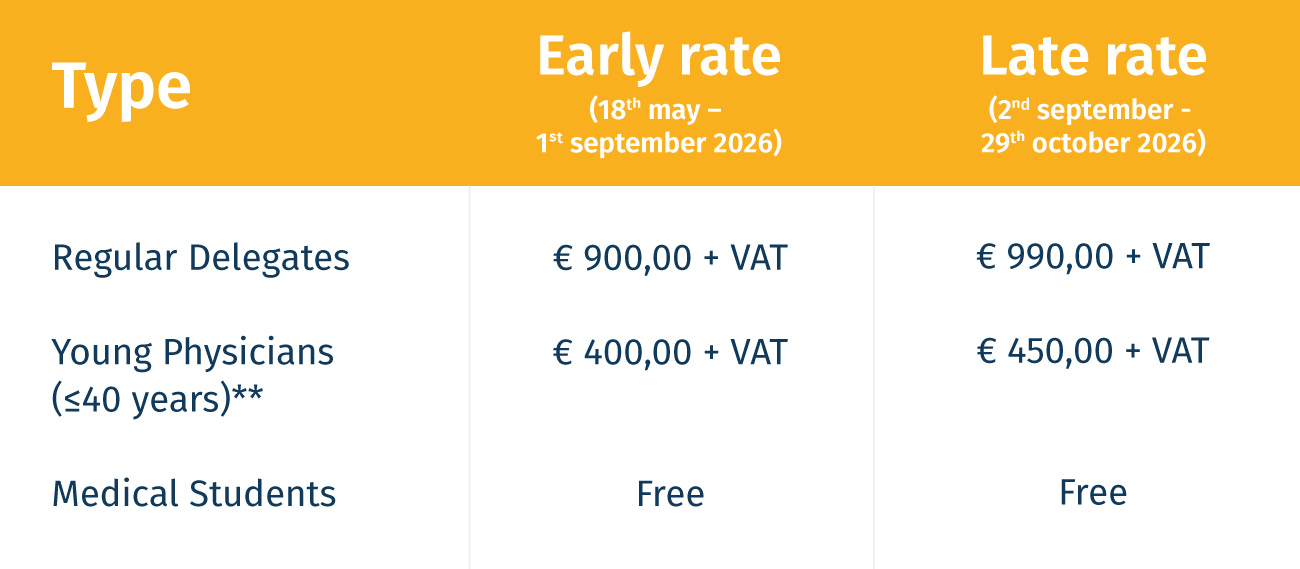Click the '18th may' date text

(644, 109)
